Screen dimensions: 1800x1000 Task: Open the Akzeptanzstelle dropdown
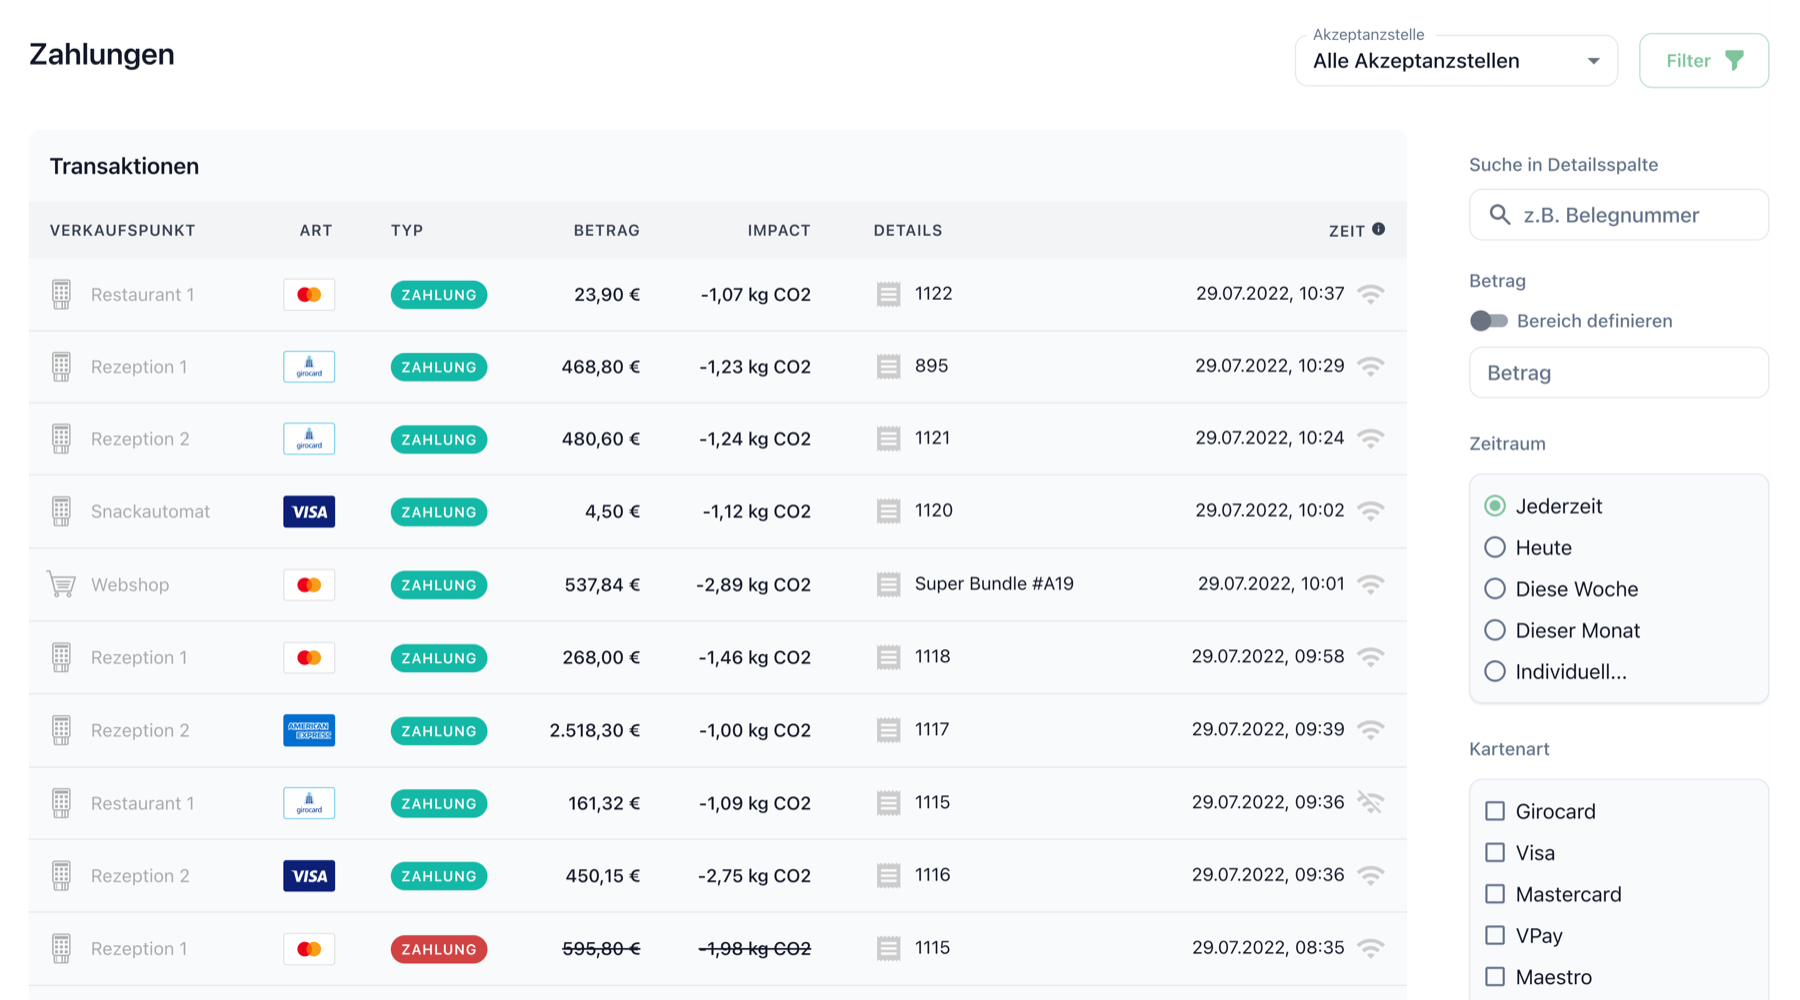pyautogui.click(x=1456, y=61)
